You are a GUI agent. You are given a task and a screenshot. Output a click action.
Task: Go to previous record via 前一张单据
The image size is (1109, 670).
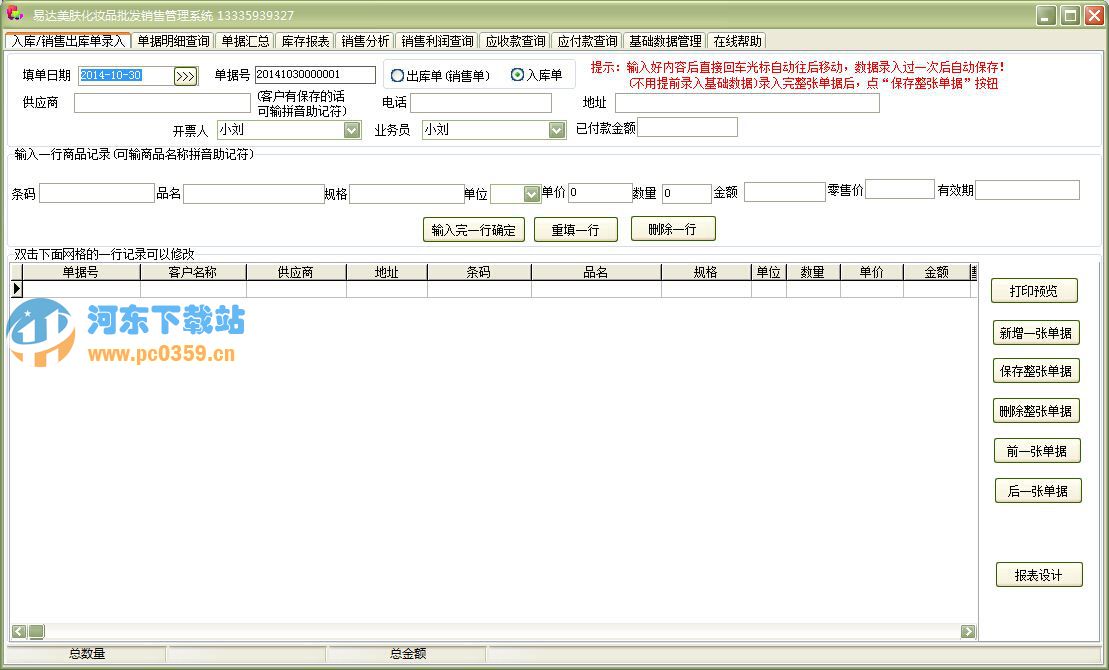(x=1036, y=450)
